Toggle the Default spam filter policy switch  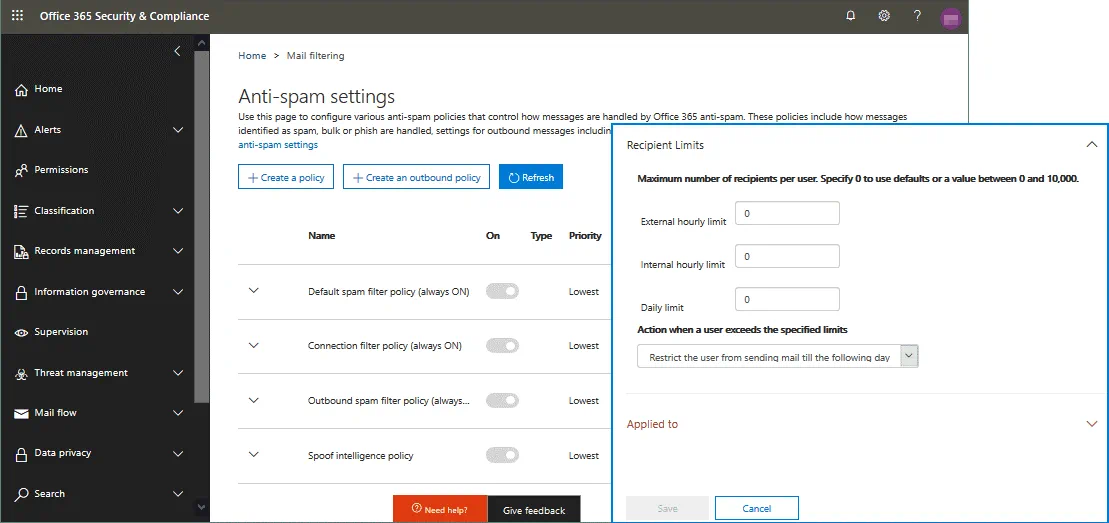pyautogui.click(x=502, y=291)
